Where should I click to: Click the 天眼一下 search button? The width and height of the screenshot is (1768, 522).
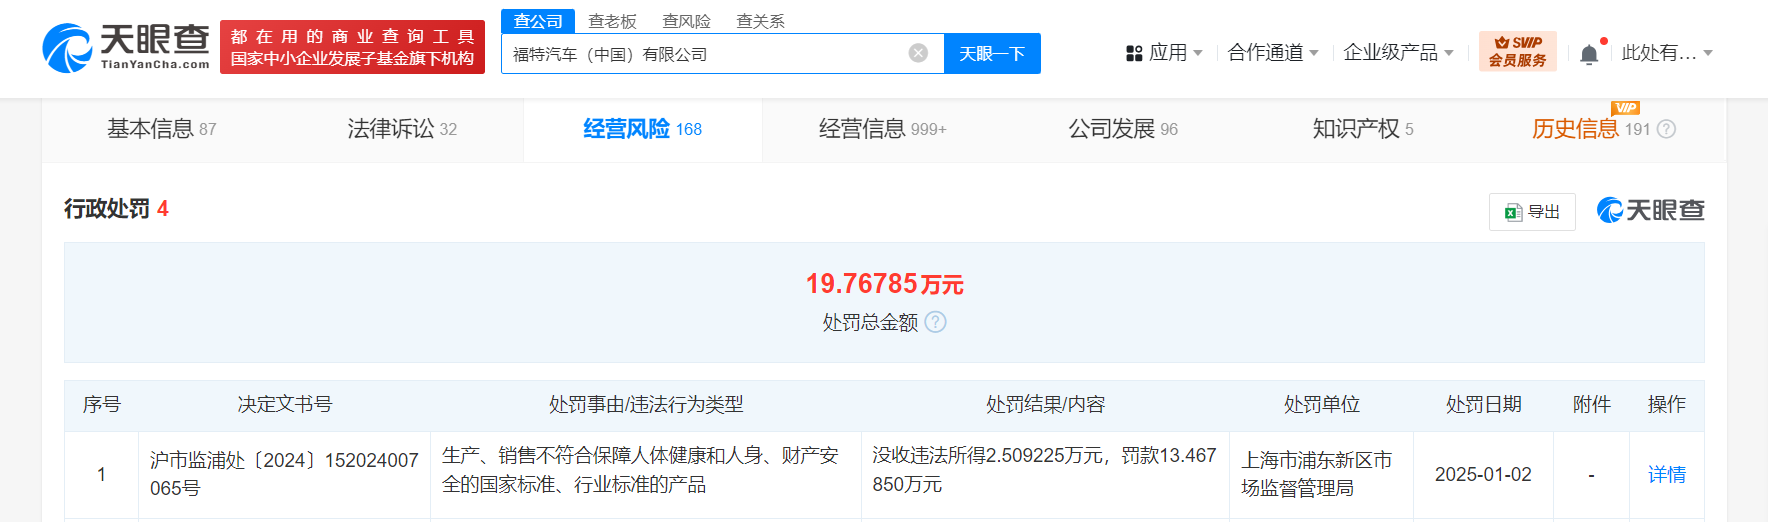coord(992,53)
